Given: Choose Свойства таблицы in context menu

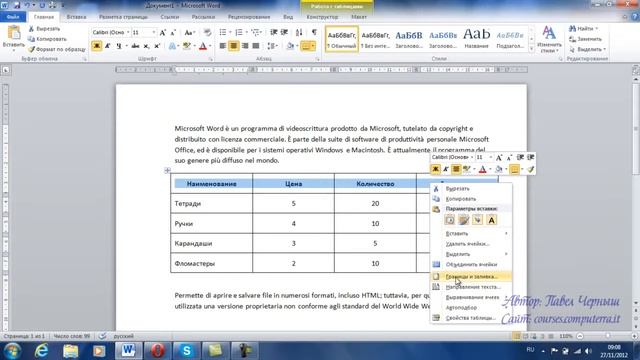Looking at the screenshot, I should (471, 318).
